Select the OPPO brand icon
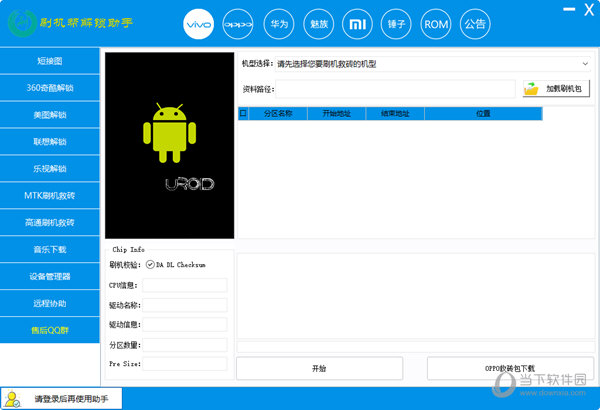Image resolution: width=600 pixels, height=410 pixels. [x=238, y=24]
